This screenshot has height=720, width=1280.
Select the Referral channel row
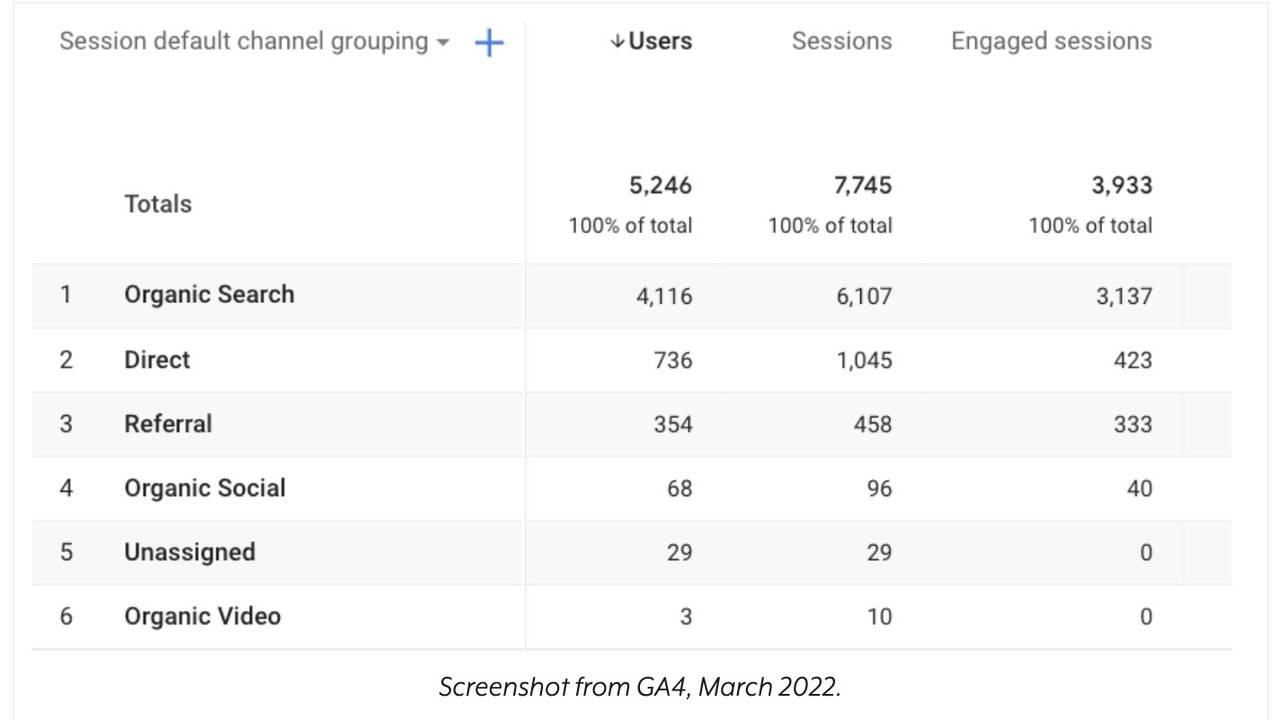(x=168, y=423)
